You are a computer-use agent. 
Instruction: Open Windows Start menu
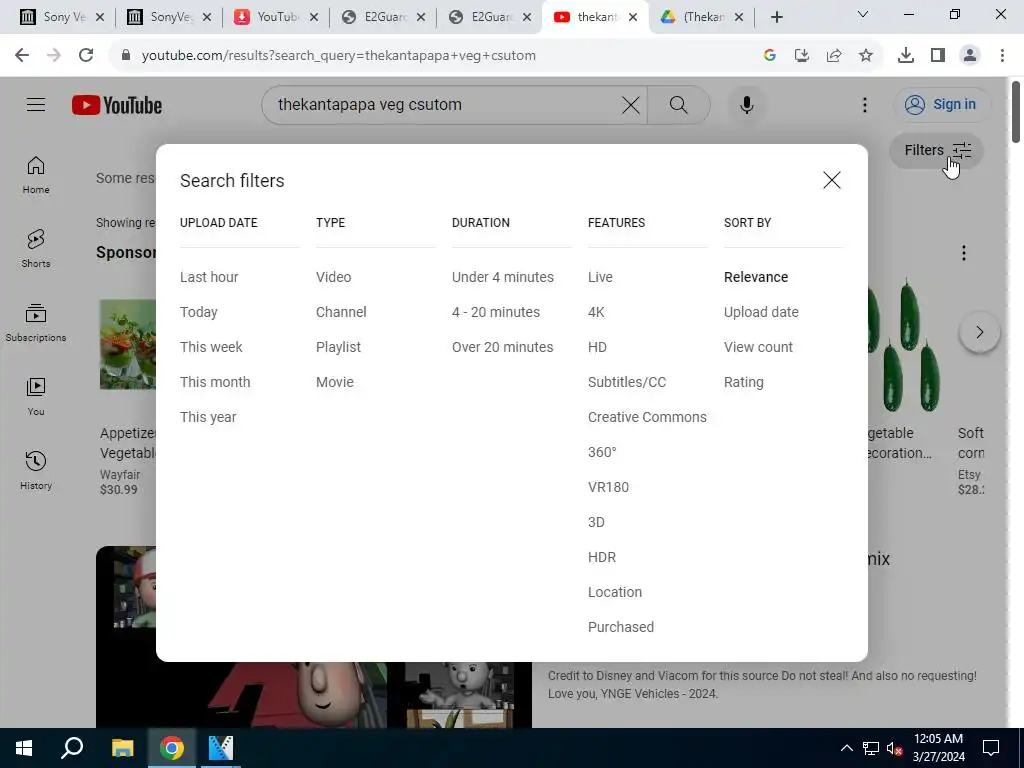24,748
